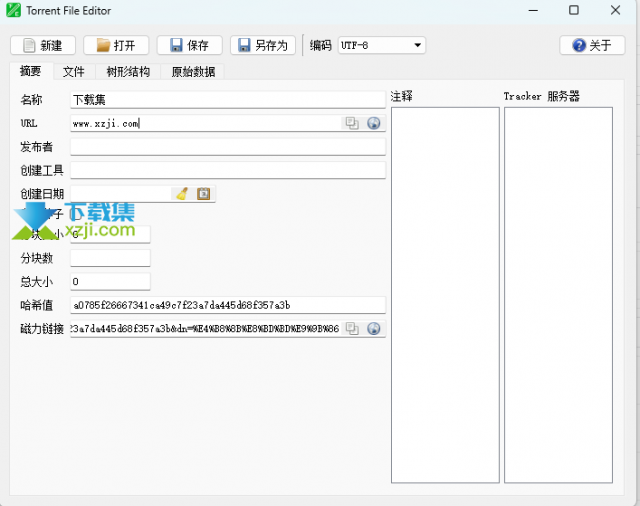Focus the 发布者 publisher text field

click(227, 147)
